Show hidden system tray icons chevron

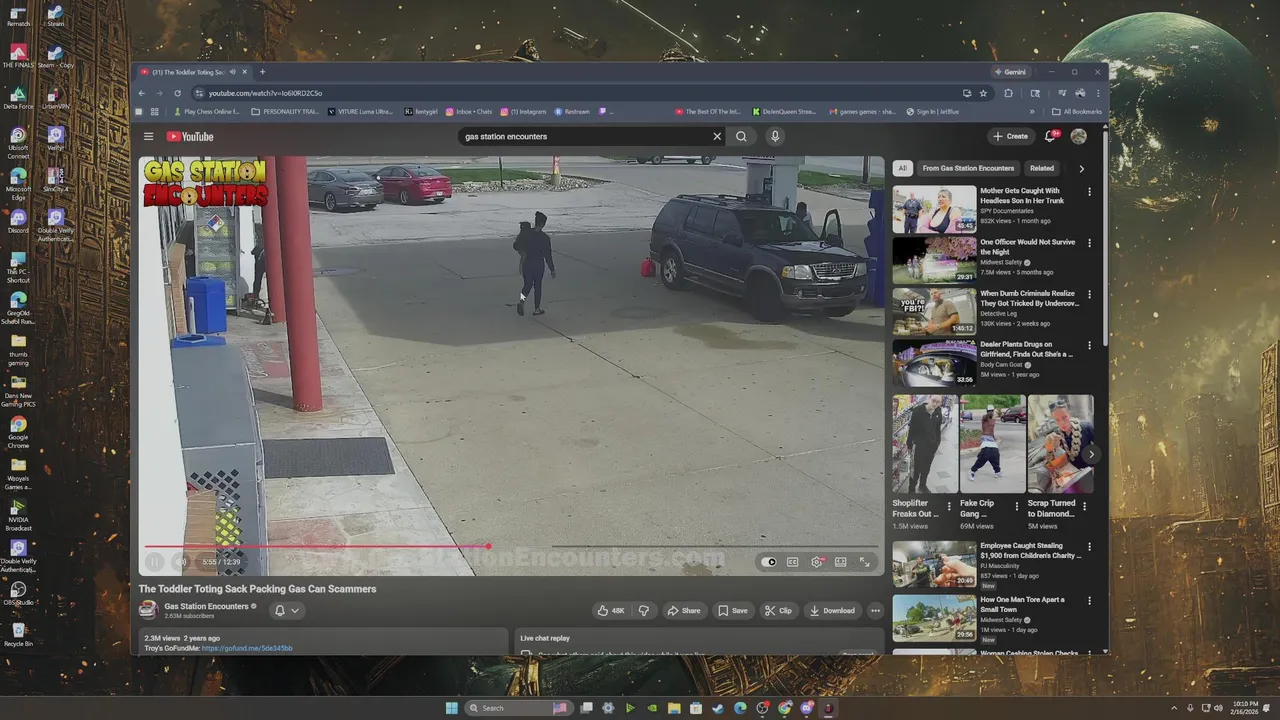1176,708
